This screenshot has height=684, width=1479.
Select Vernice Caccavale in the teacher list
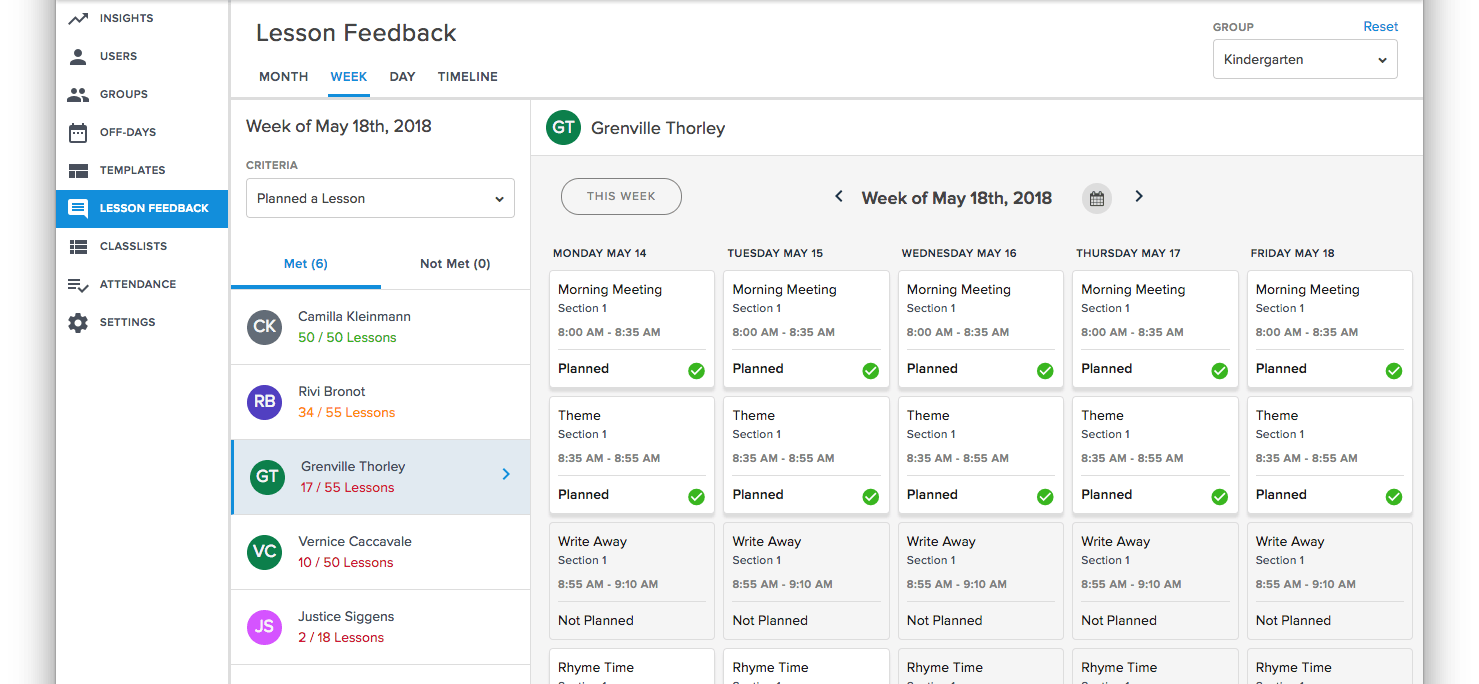pyautogui.click(x=380, y=552)
